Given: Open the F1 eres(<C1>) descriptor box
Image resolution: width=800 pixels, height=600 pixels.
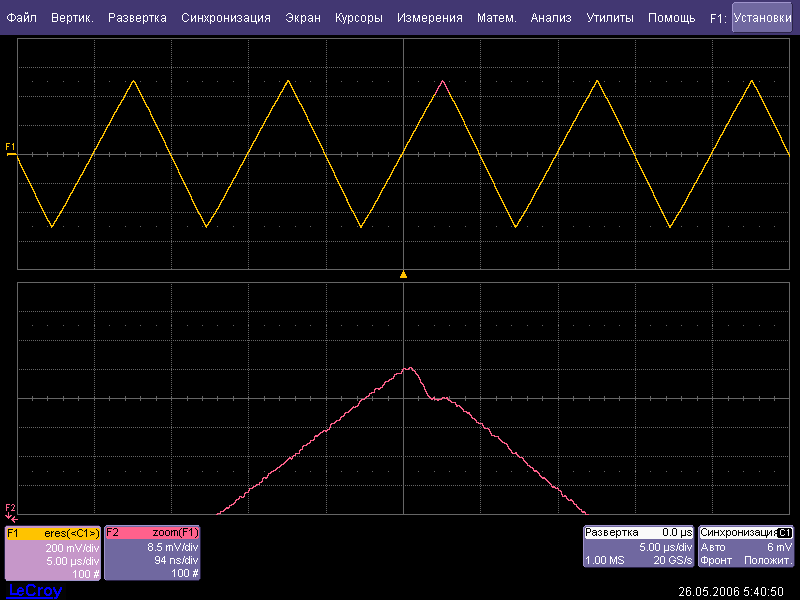Looking at the screenshot, I should pyautogui.click(x=53, y=553).
